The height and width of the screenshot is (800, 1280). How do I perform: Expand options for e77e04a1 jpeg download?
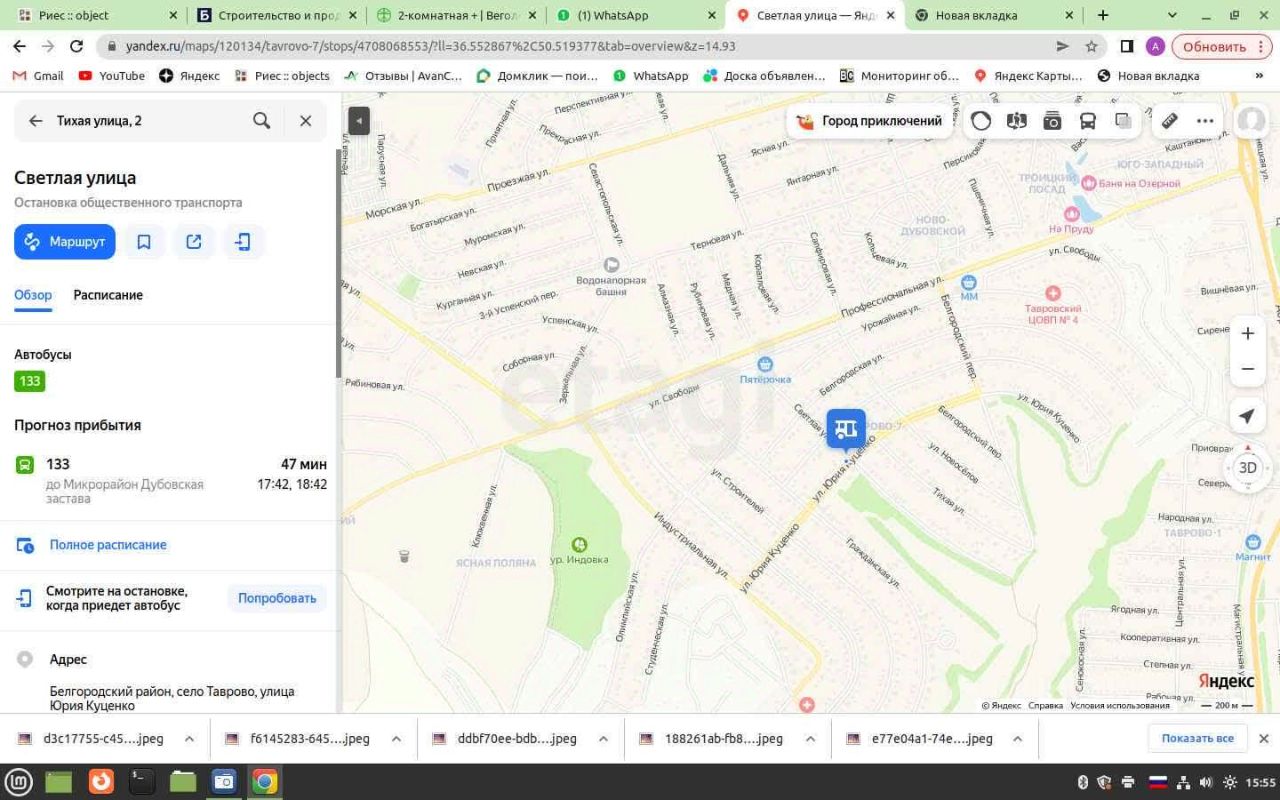[1017, 739]
